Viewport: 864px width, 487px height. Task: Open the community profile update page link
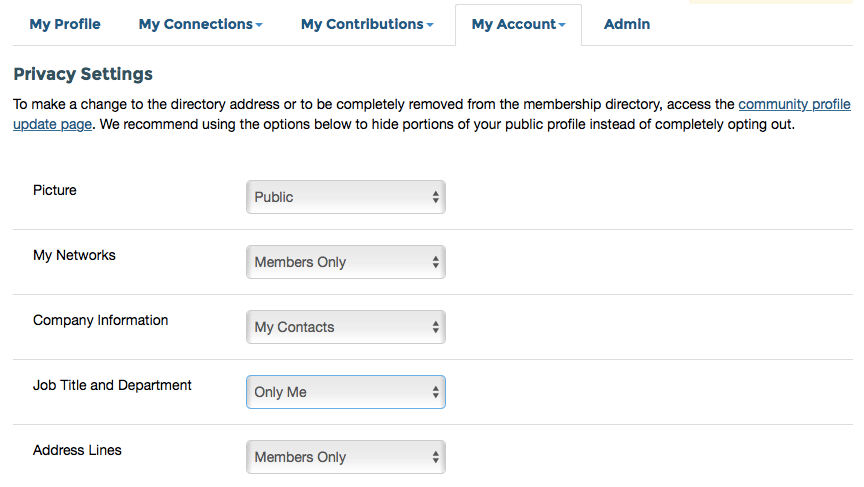[794, 104]
